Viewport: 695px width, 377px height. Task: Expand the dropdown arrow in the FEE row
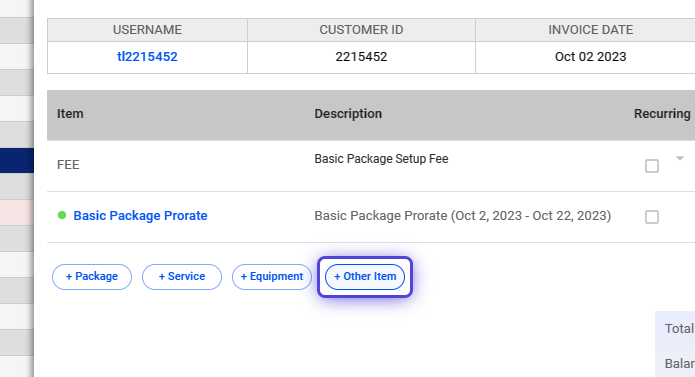680,158
